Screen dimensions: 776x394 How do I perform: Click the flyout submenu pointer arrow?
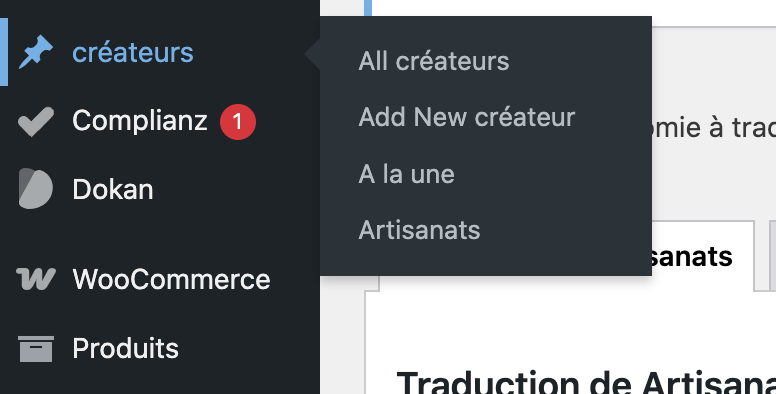point(312,53)
